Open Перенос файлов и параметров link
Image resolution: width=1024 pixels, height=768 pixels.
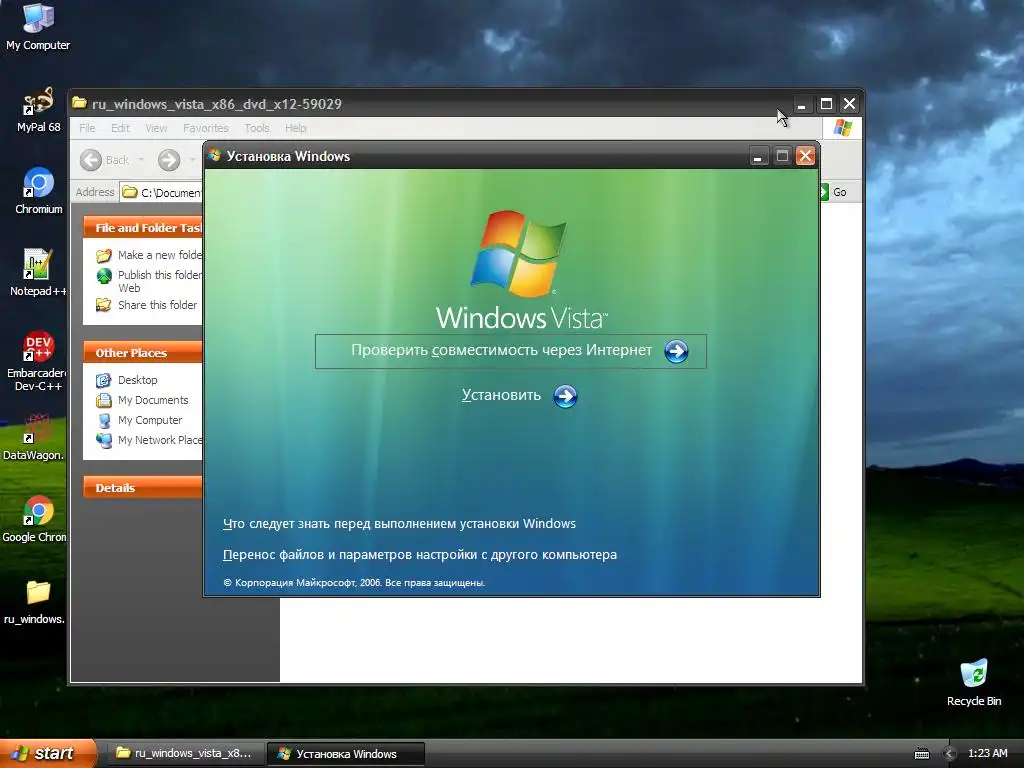(419, 555)
